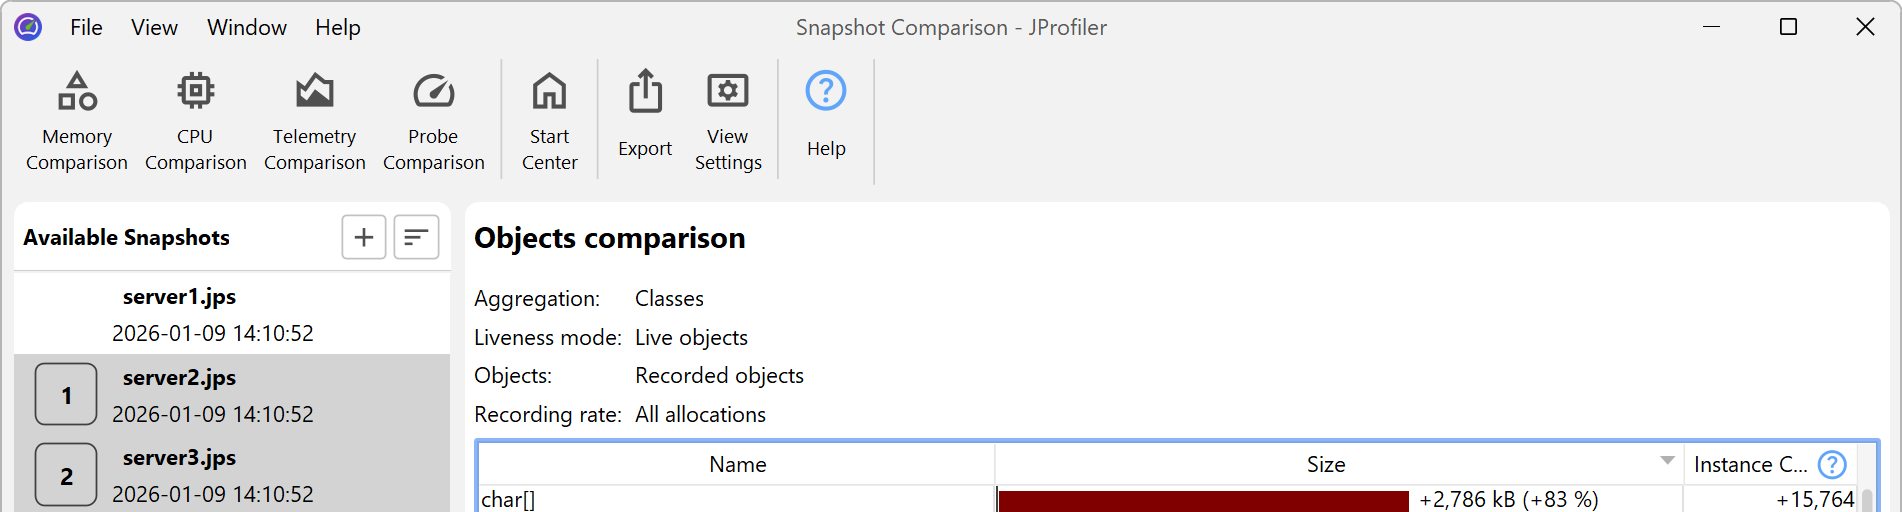Screen dimensions: 1902x512
Task: Go to Start Center
Action: (x=549, y=120)
